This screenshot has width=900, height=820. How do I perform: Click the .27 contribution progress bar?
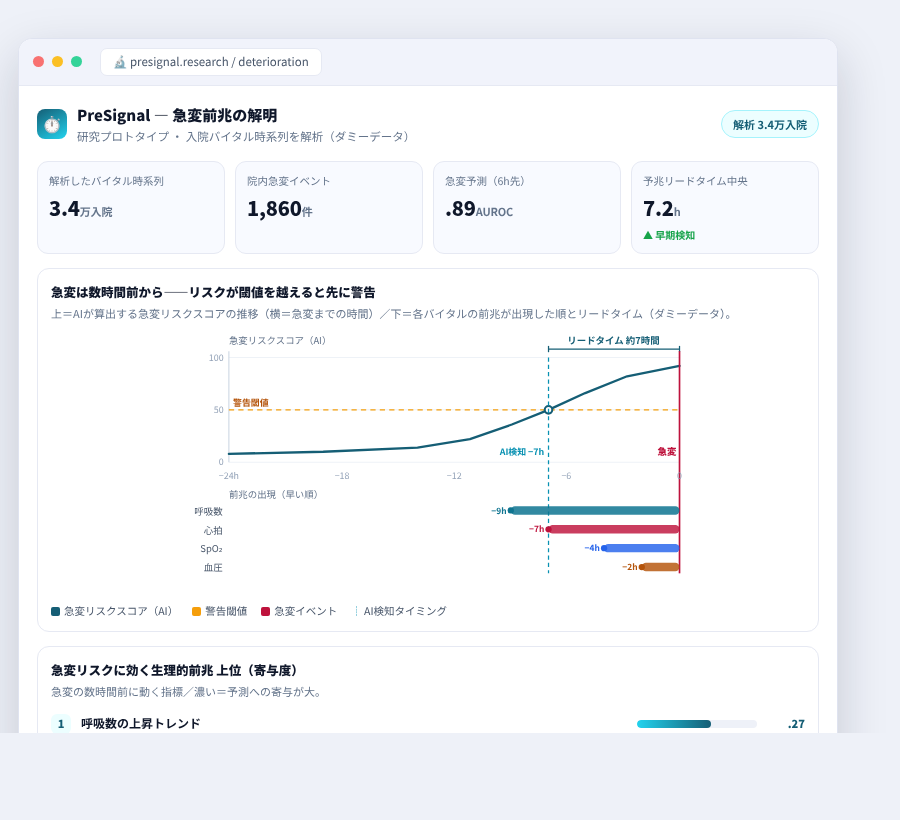click(697, 724)
